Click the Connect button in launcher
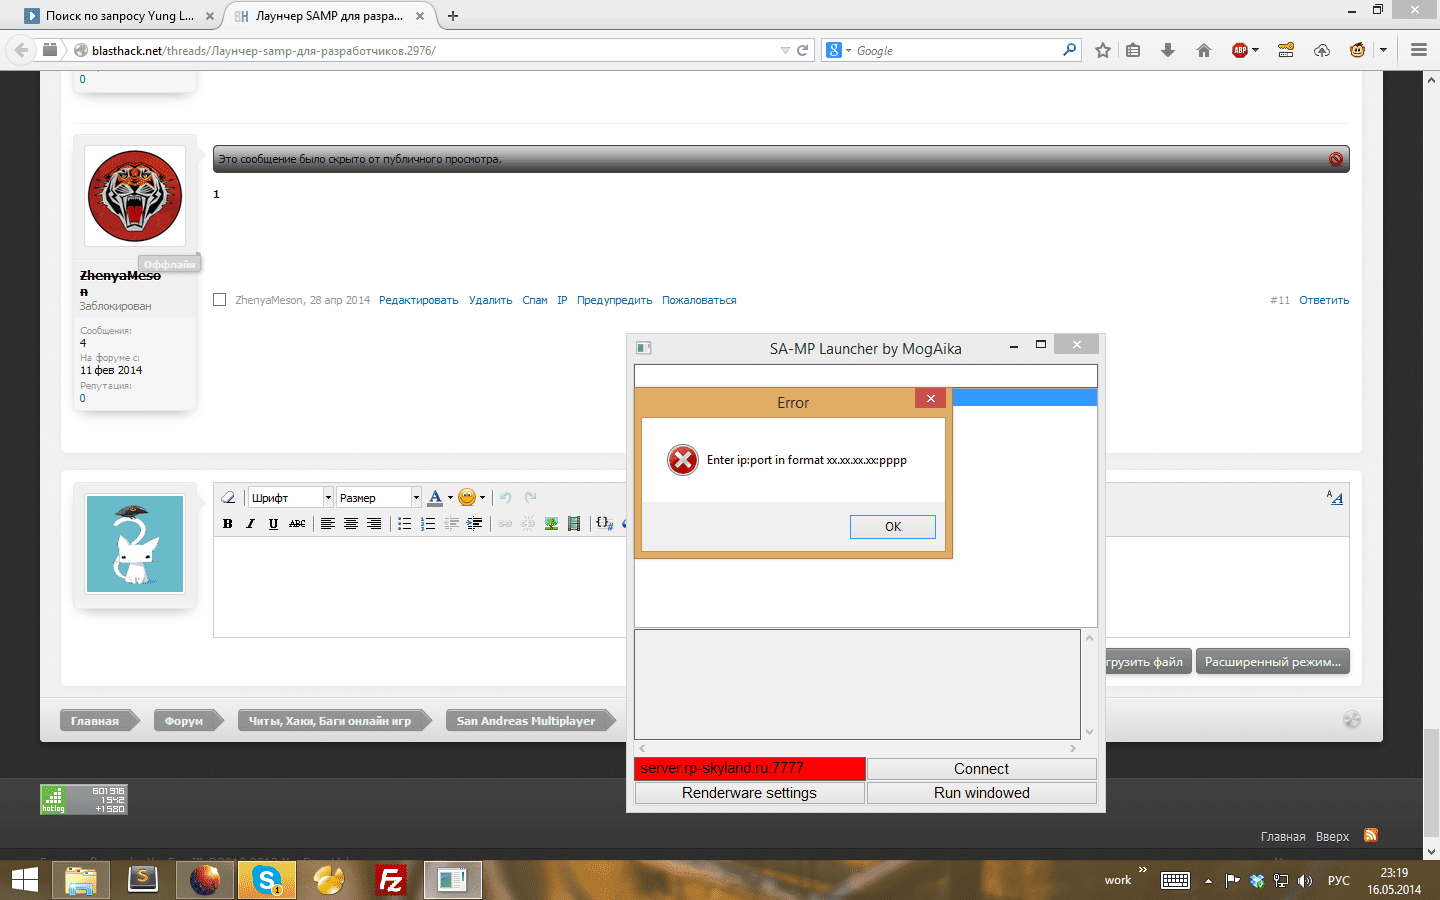 (981, 769)
